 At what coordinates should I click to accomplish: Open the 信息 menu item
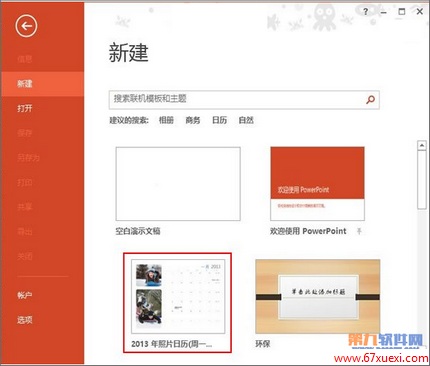click(x=25, y=59)
